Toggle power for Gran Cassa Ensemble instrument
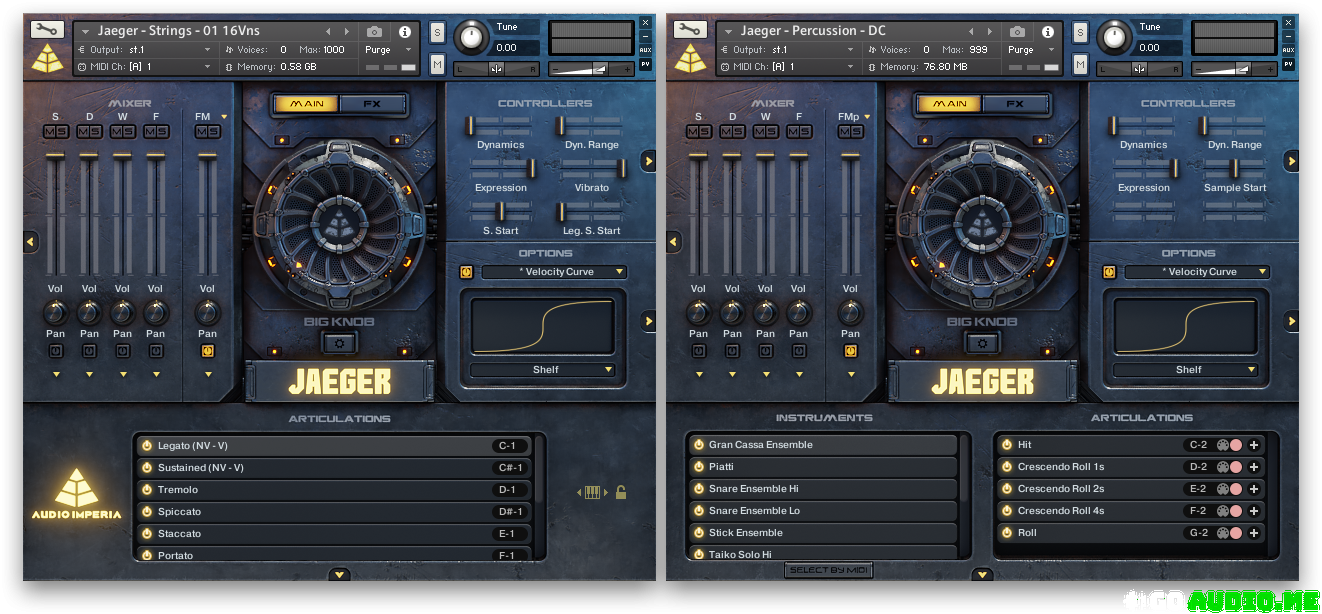Screen dimensions: 1322x614 [x=698, y=445]
